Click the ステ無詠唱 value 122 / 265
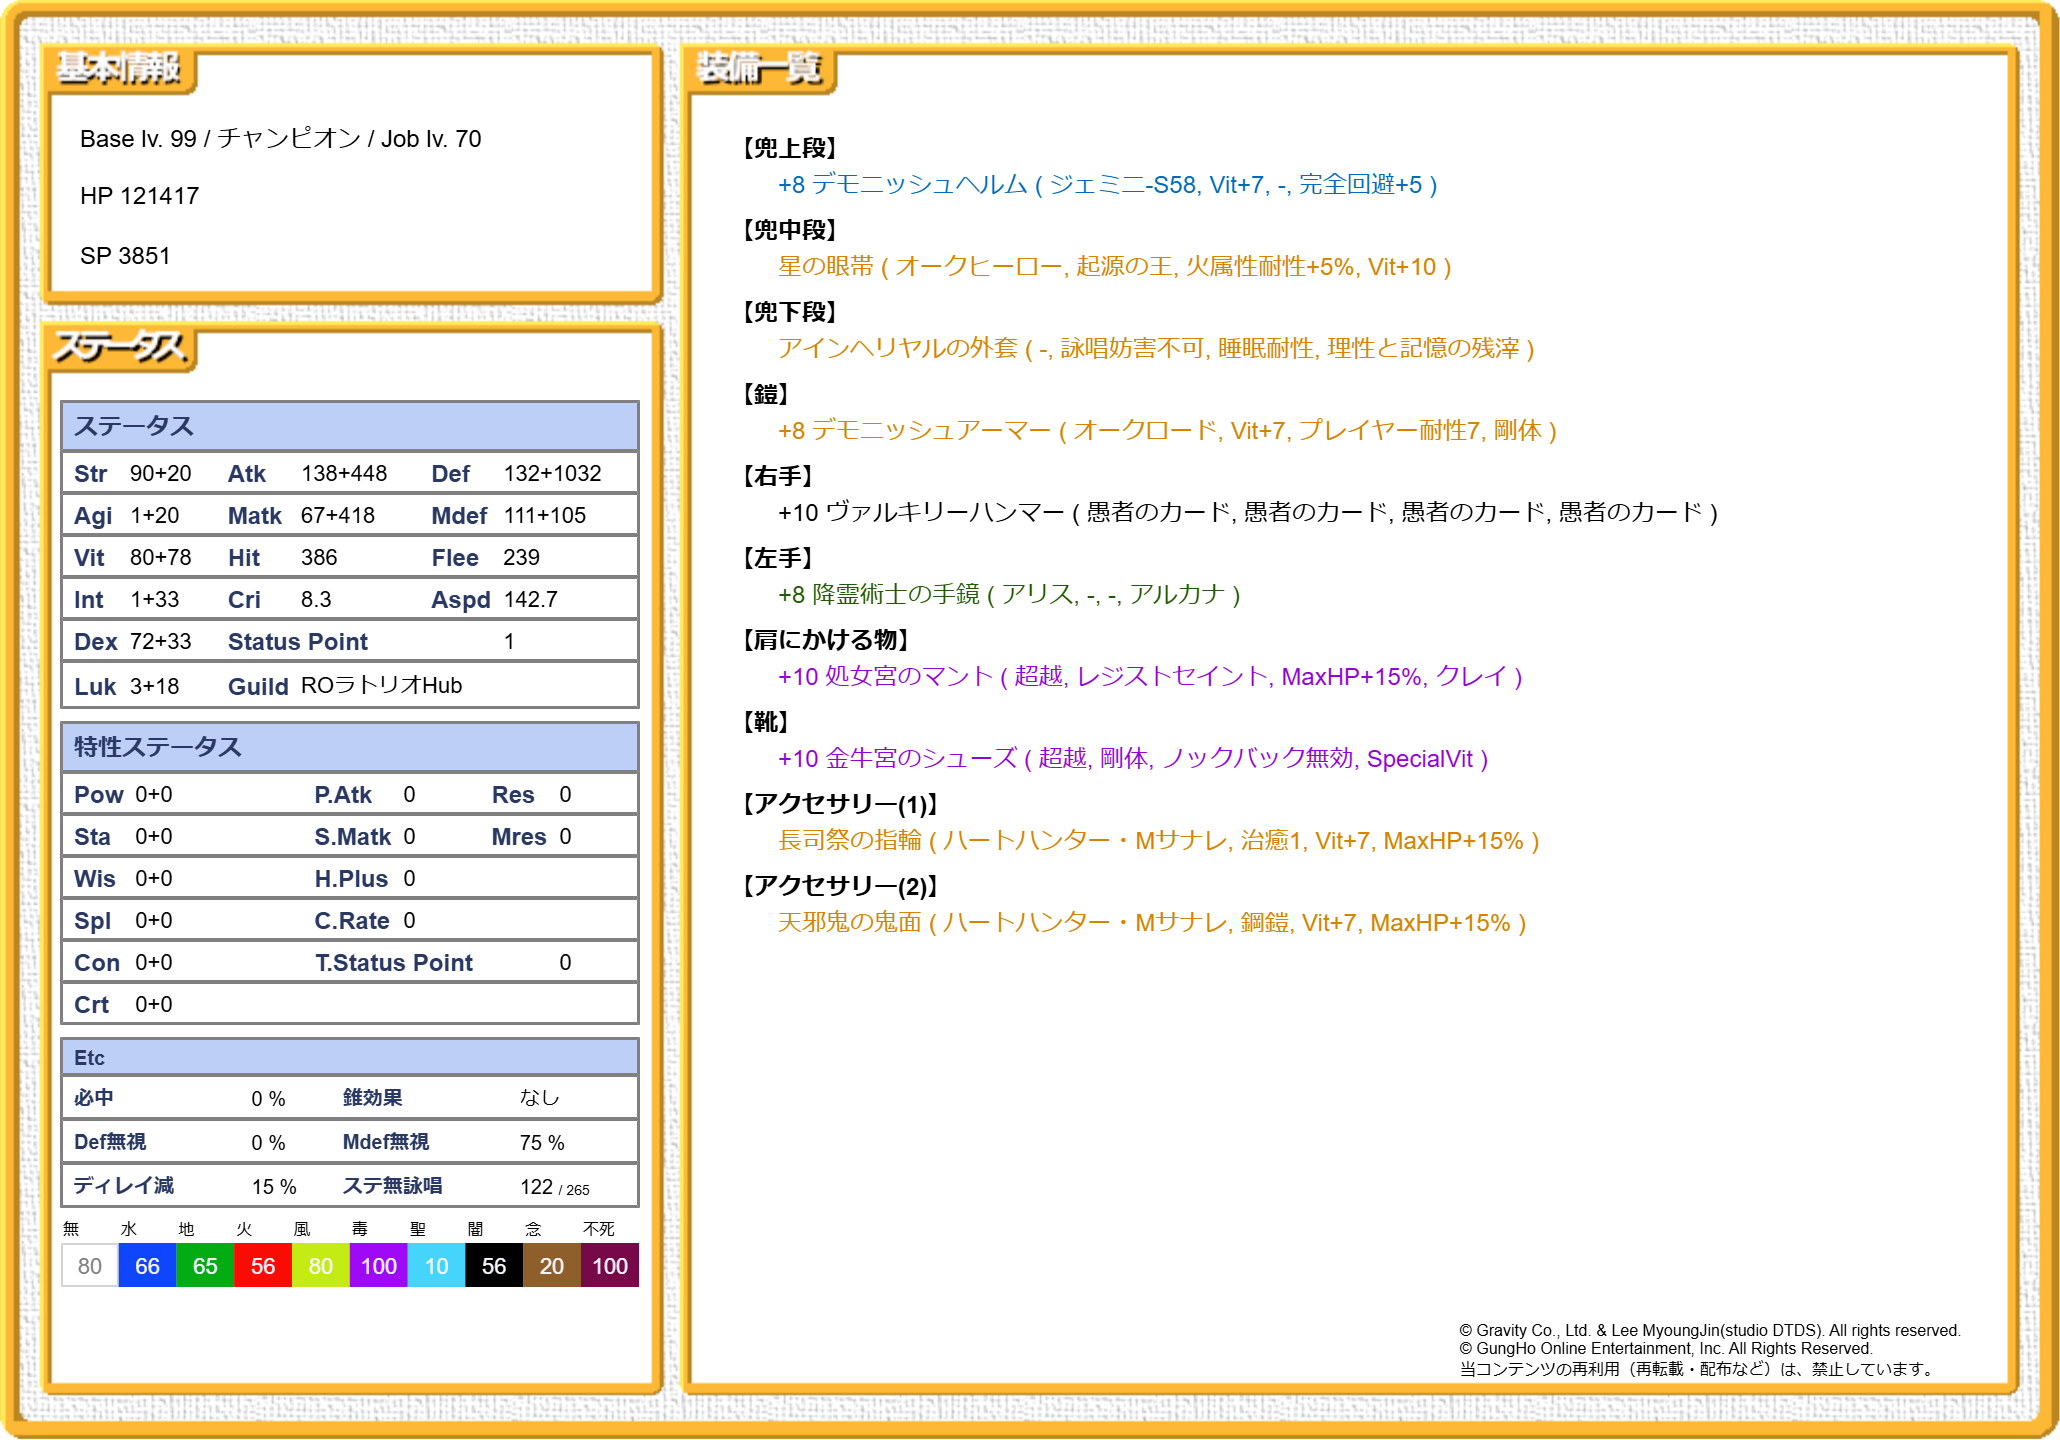The width and height of the screenshot is (2060, 1440). point(554,1187)
